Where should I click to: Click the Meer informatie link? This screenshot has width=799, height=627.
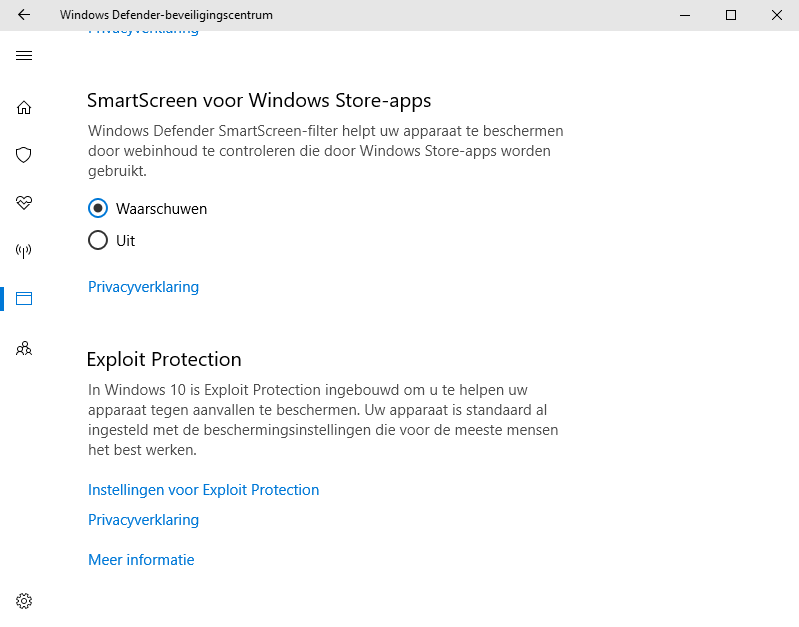(x=141, y=560)
